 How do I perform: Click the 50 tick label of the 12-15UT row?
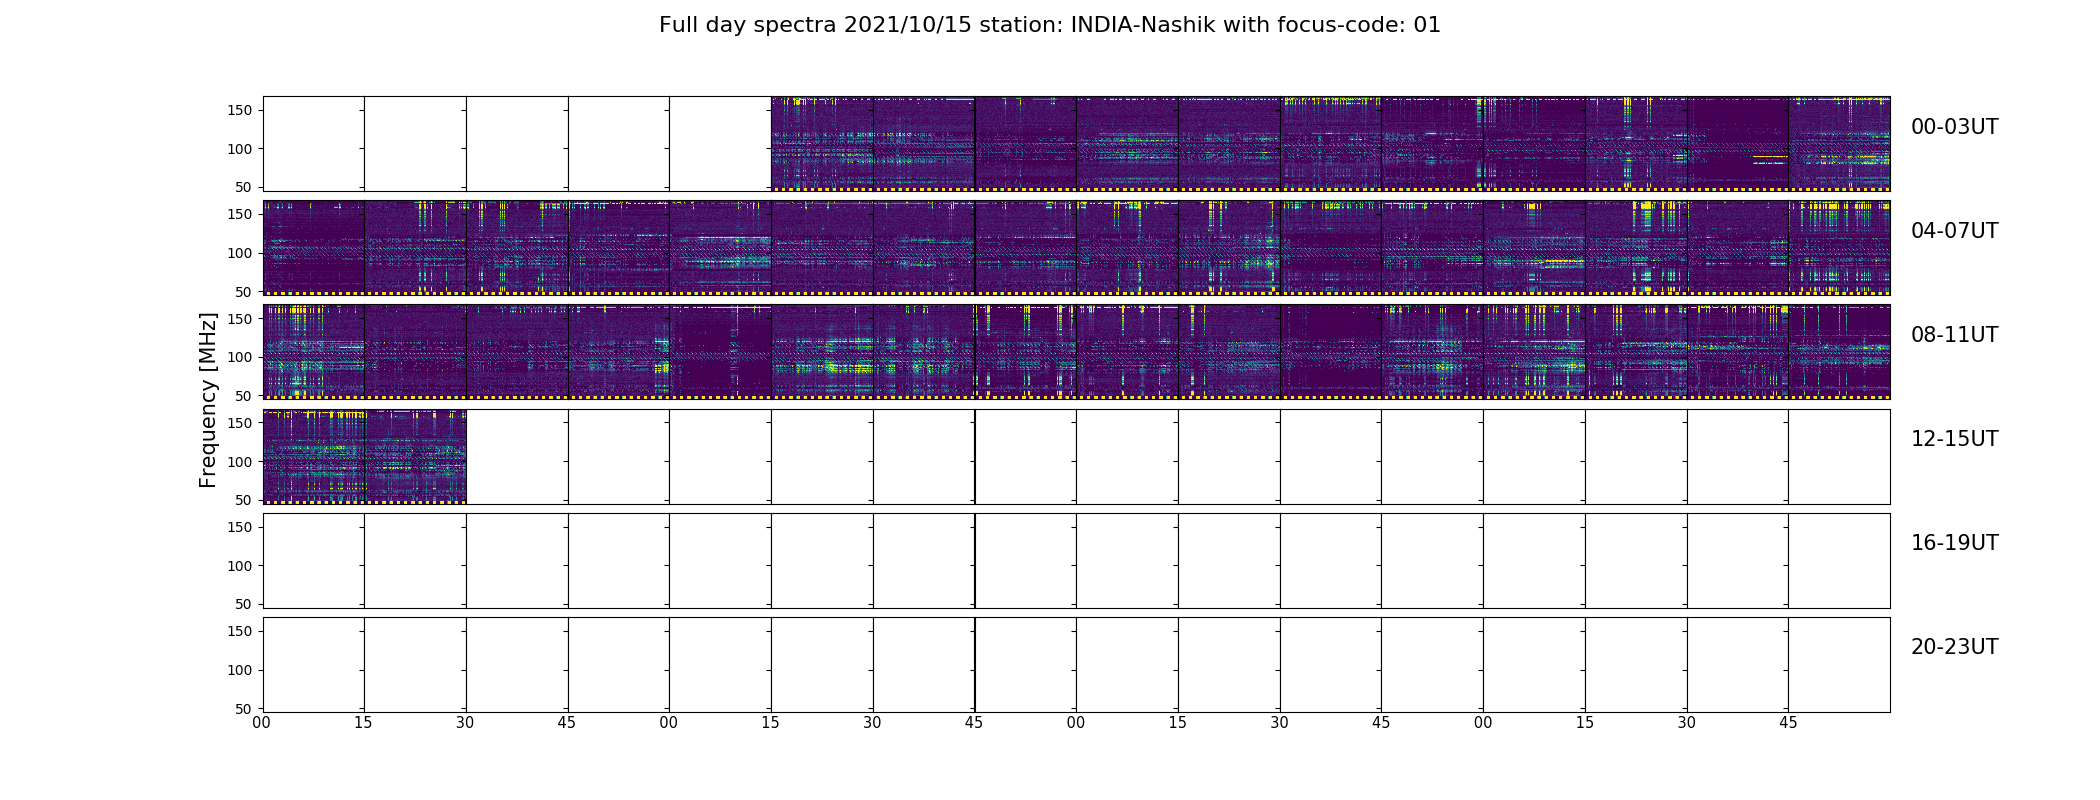245,500
